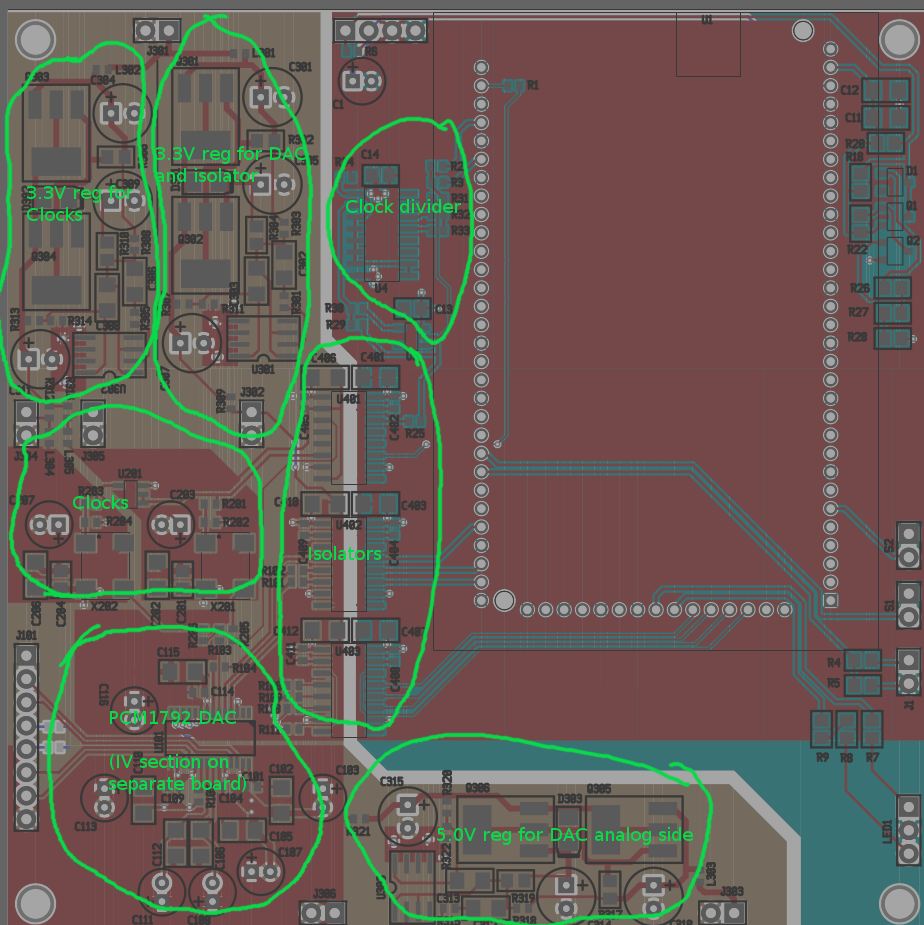Click the J1 two-pin connector footprint

coord(909,672)
